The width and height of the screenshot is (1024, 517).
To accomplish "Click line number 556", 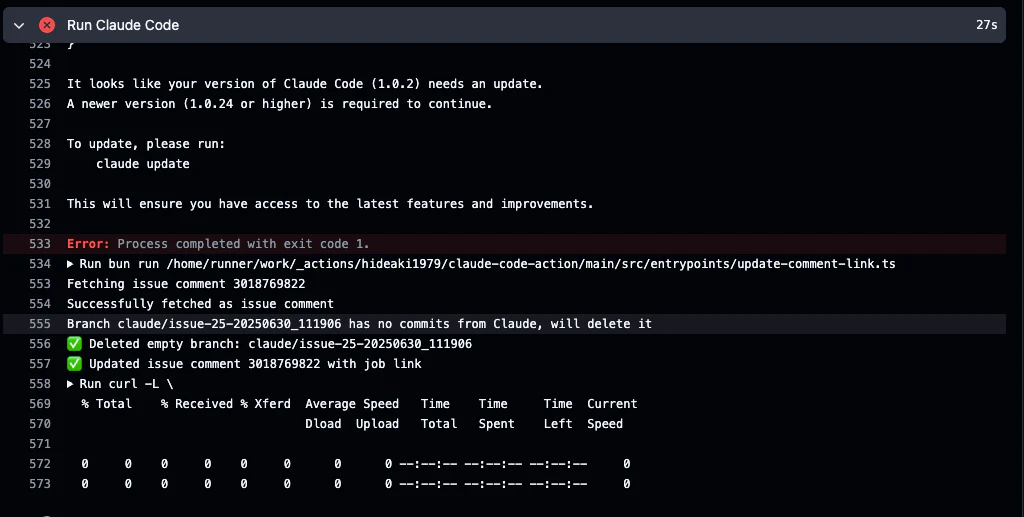I will 40,343.
